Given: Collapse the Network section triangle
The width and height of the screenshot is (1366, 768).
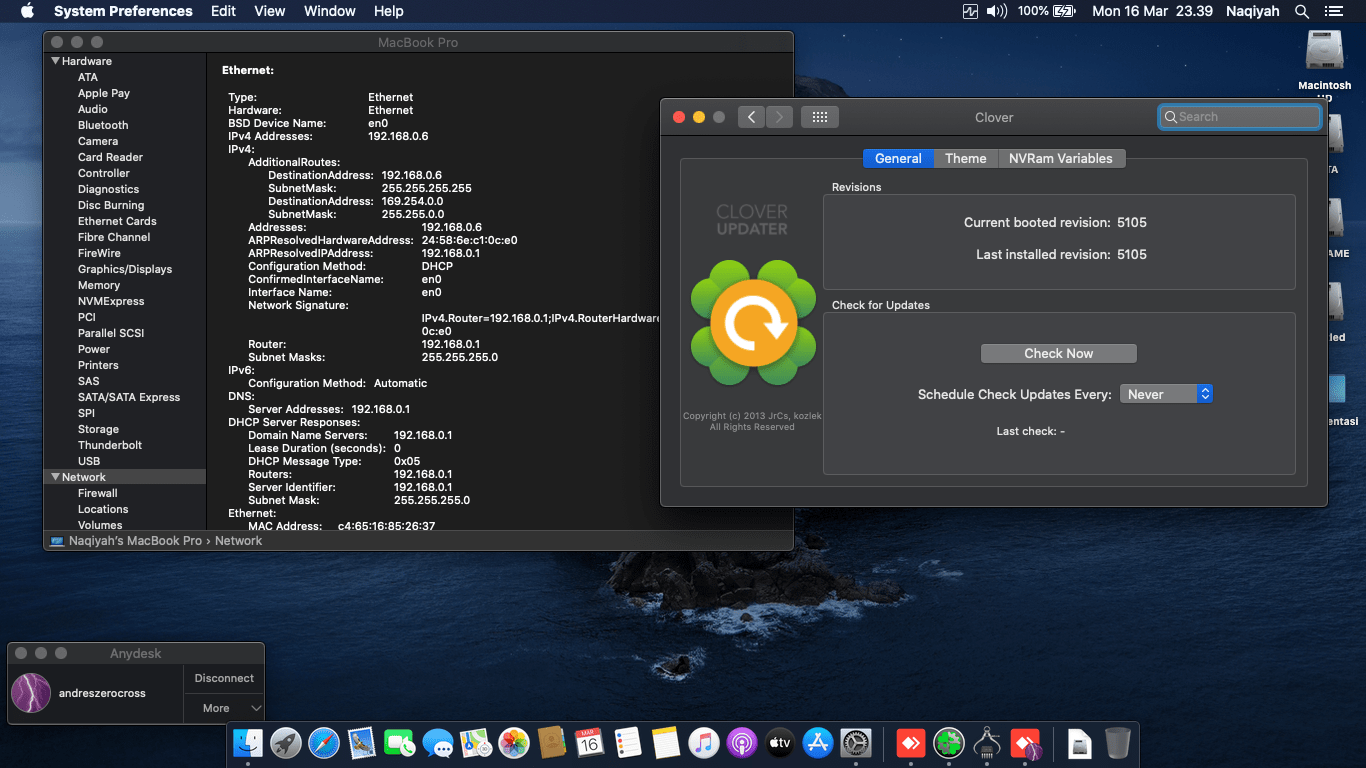Looking at the screenshot, I should tap(55, 477).
